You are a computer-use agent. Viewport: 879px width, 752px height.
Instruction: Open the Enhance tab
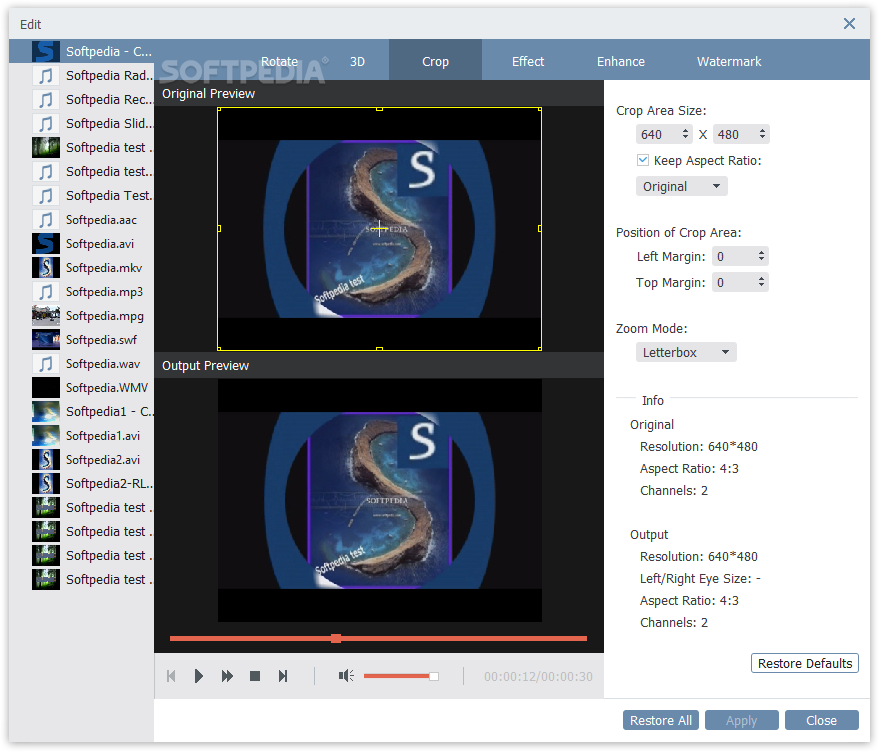point(621,62)
